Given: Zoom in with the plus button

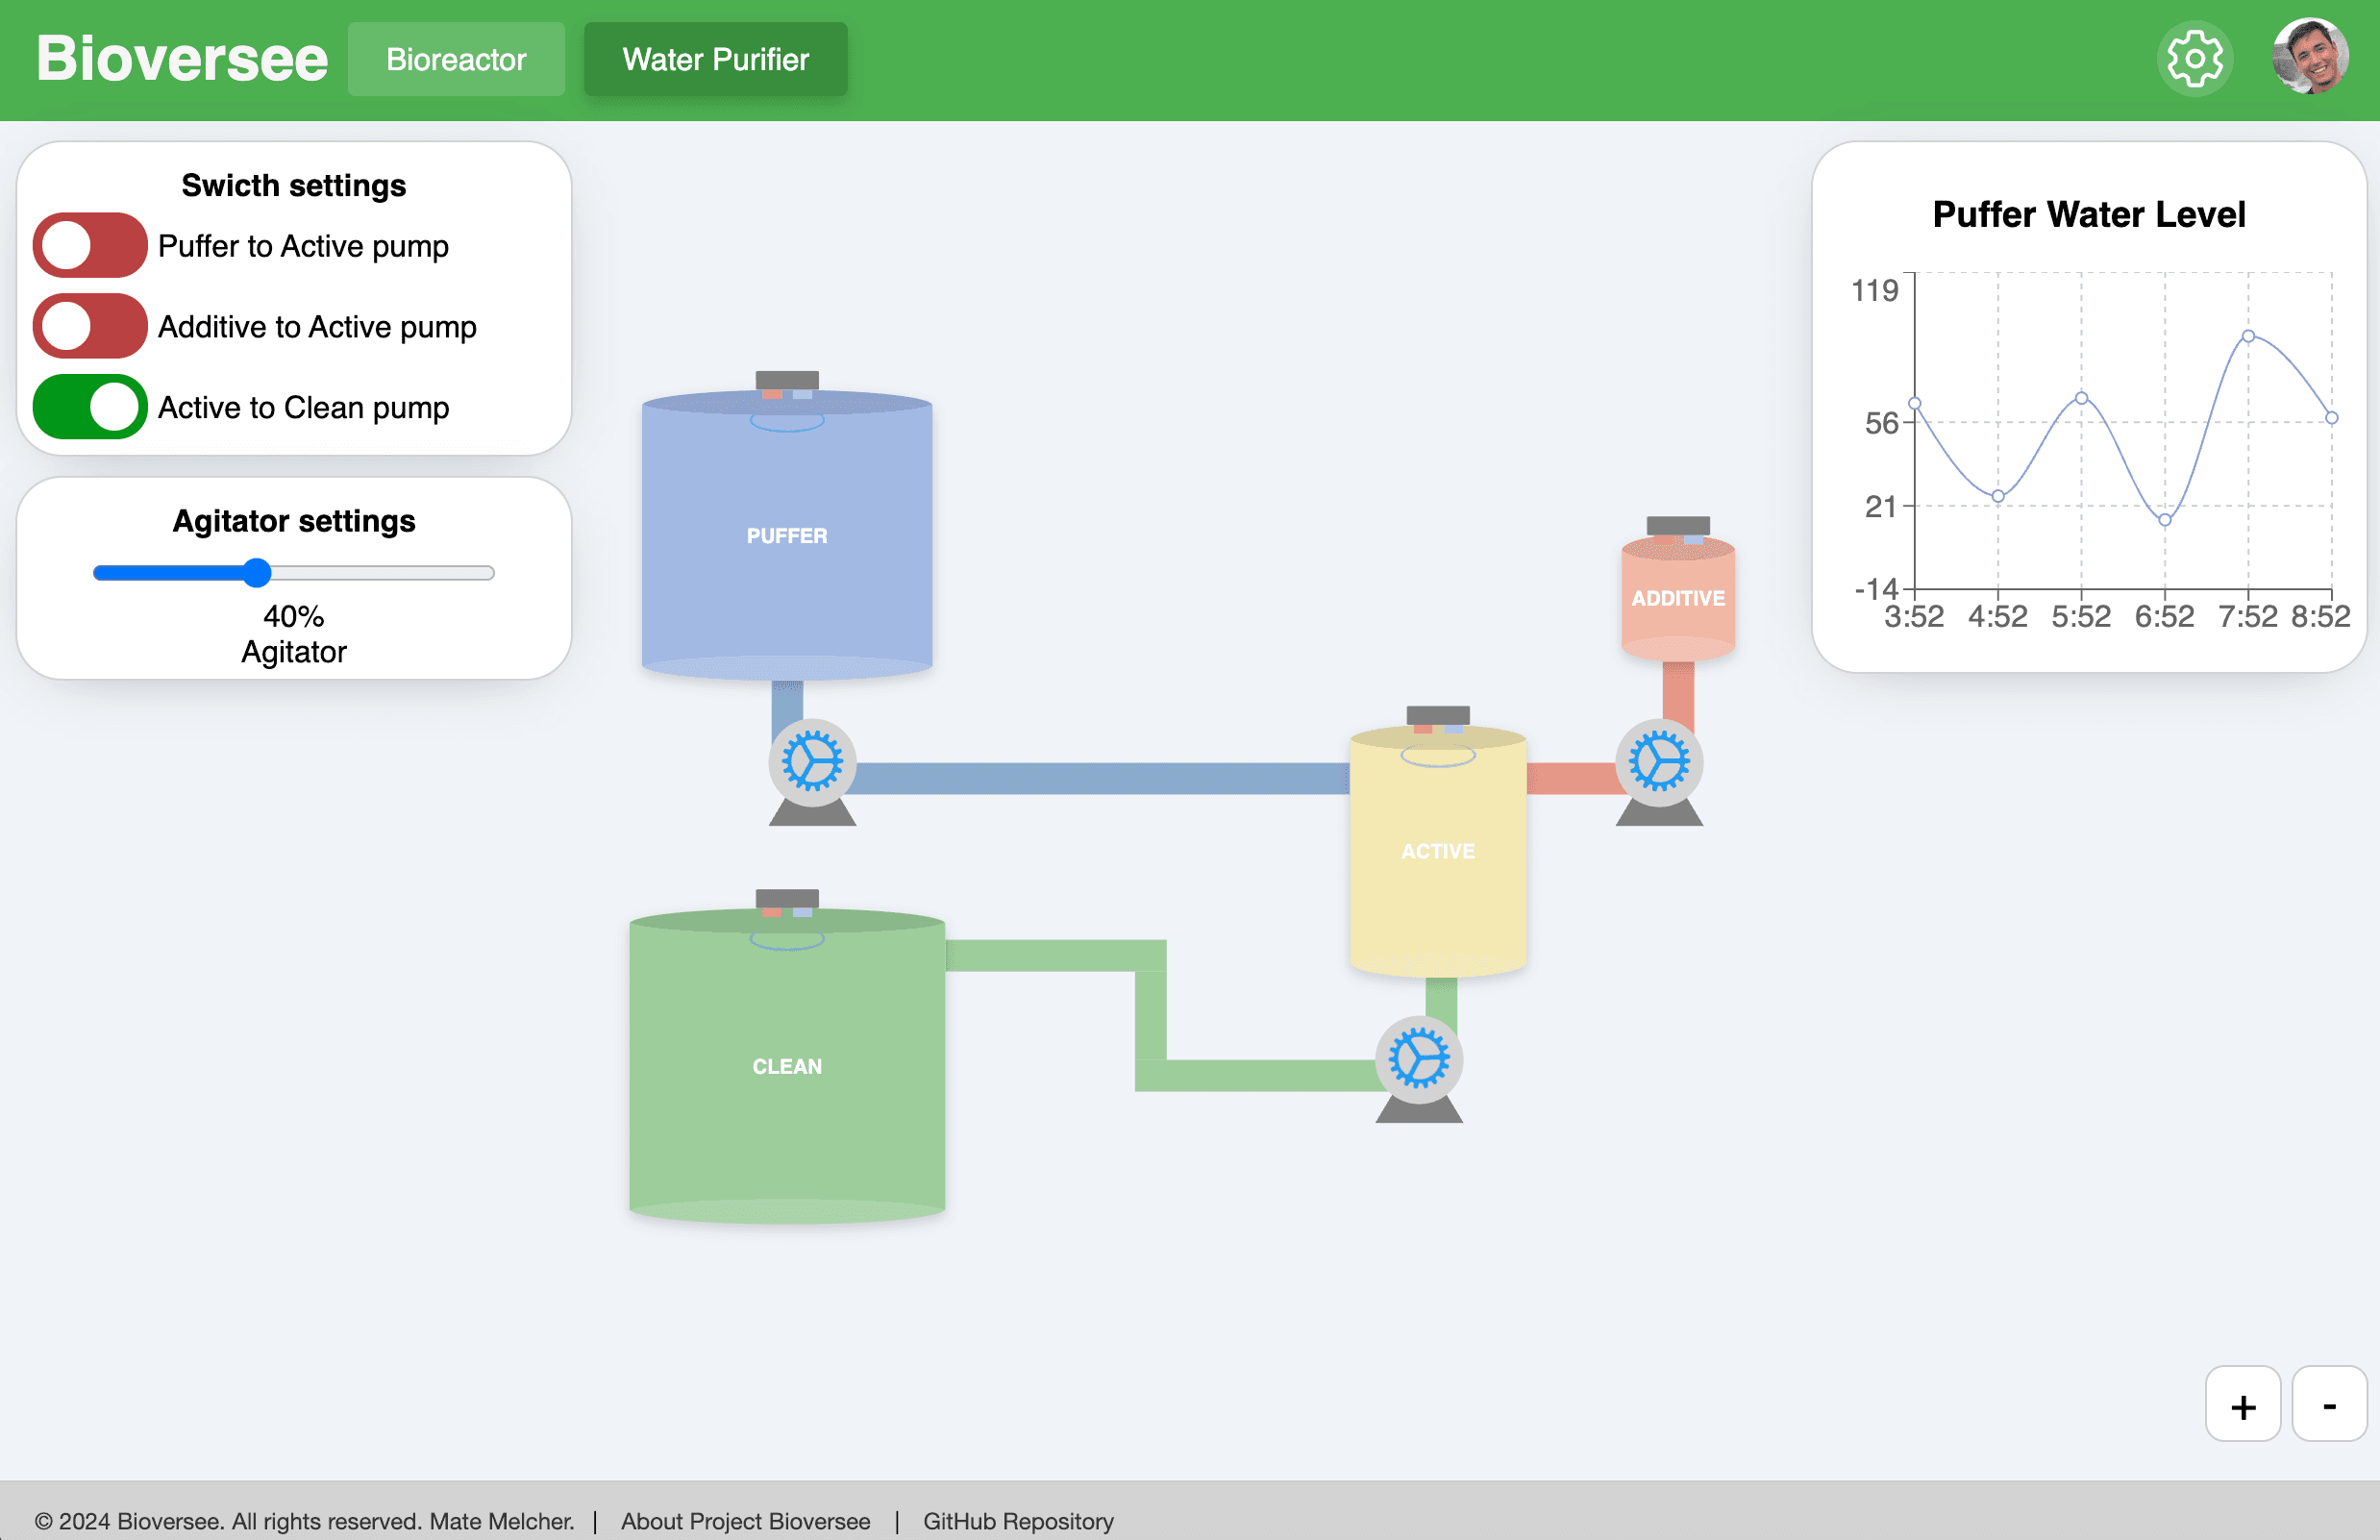Looking at the screenshot, I should point(2243,1404).
